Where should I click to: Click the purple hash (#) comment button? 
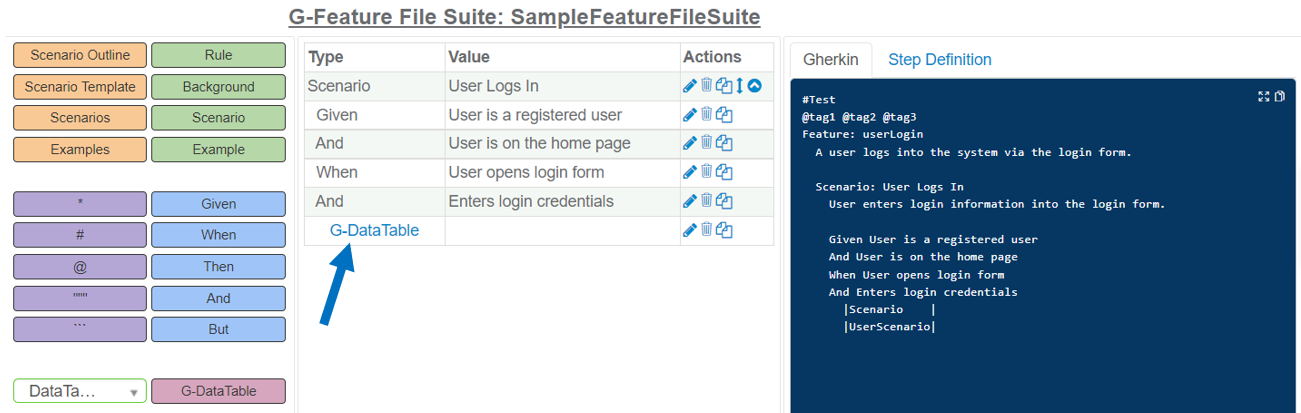(80, 235)
